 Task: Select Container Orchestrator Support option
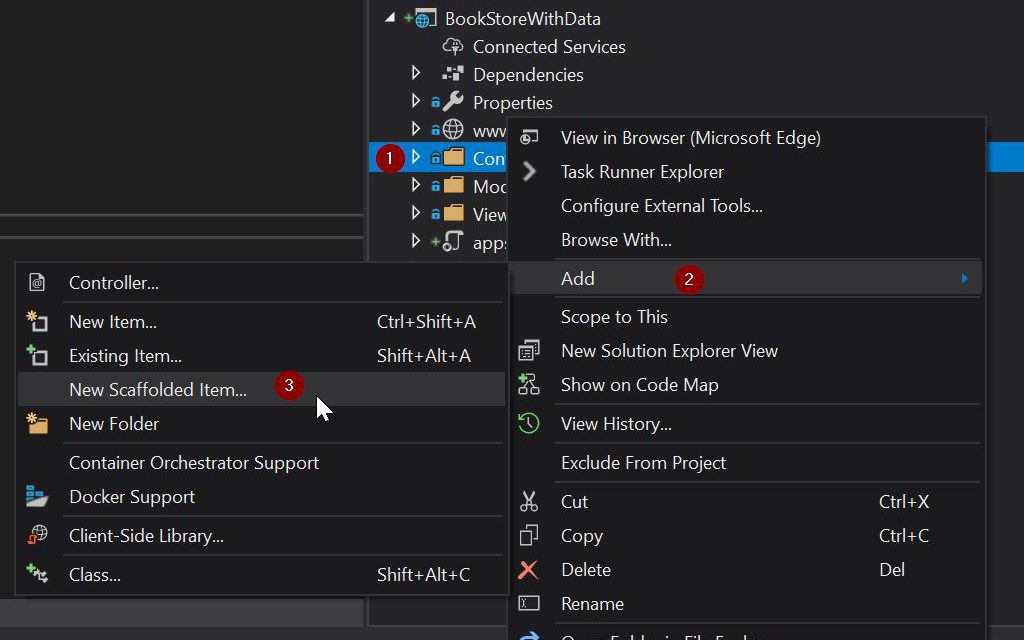pyautogui.click(x=194, y=463)
